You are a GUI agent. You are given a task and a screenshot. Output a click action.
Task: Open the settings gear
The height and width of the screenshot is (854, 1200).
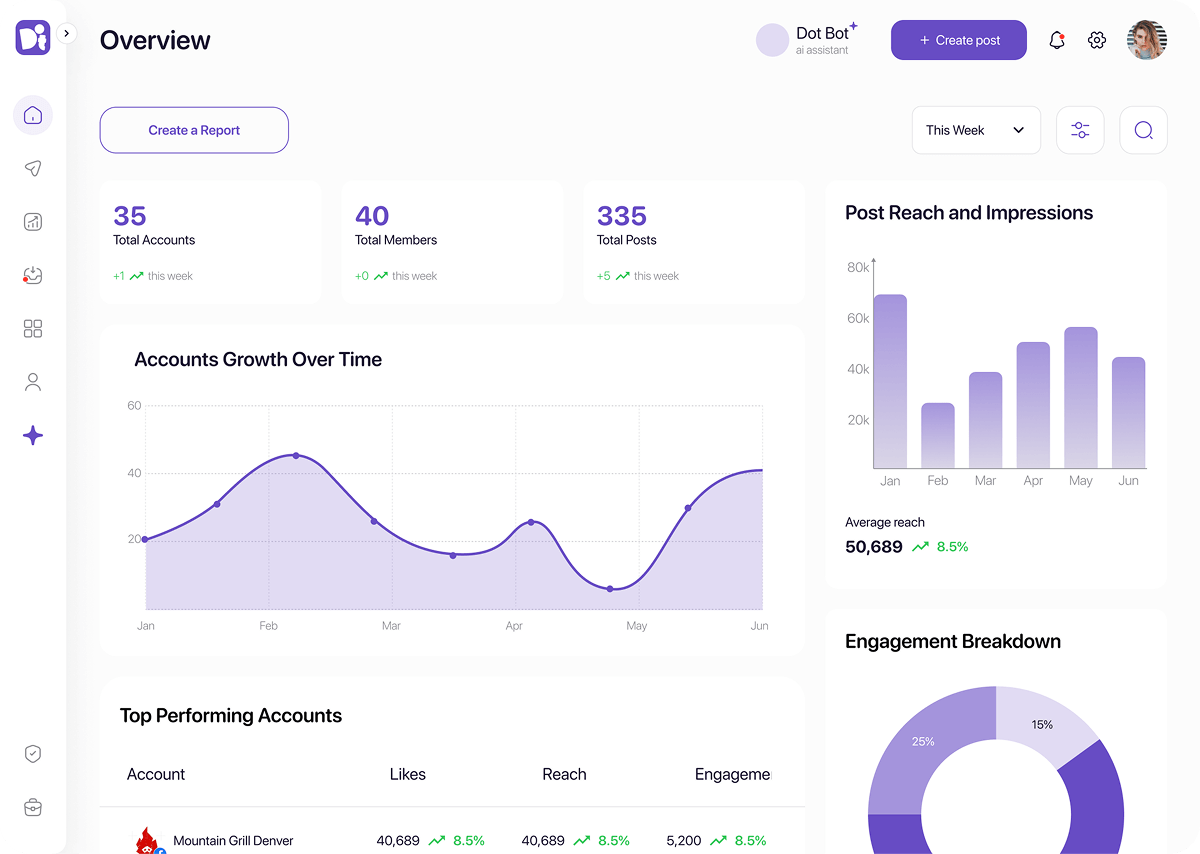pyautogui.click(x=1097, y=40)
